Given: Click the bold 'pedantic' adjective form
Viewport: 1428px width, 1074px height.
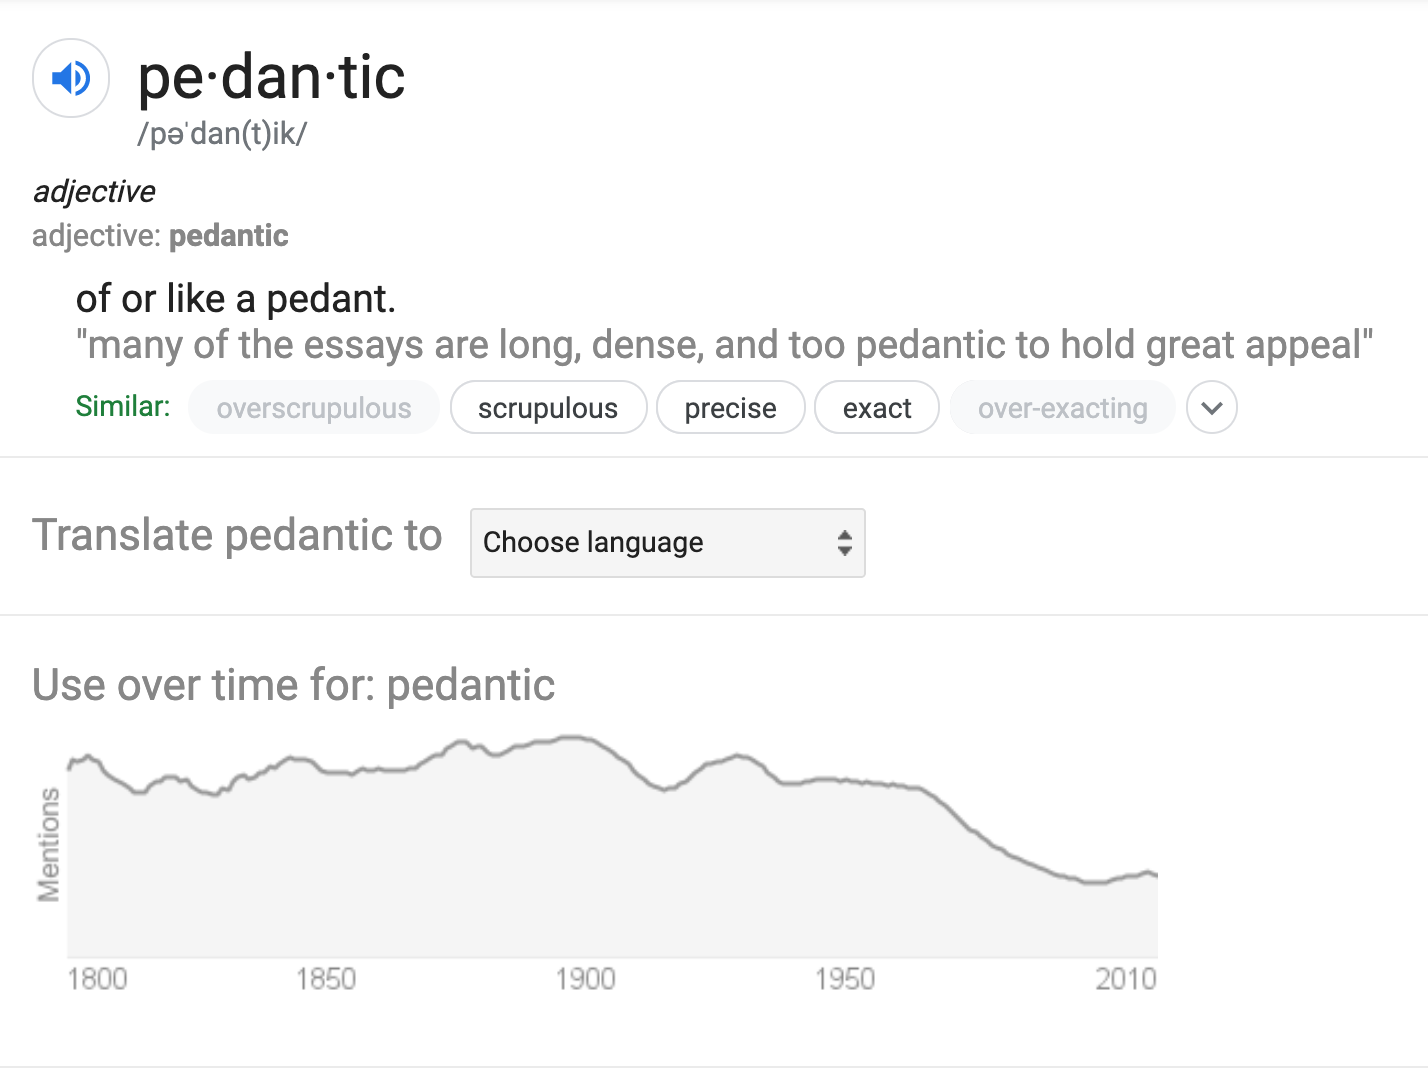Looking at the screenshot, I should pyautogui.click(x=229, y=236).
